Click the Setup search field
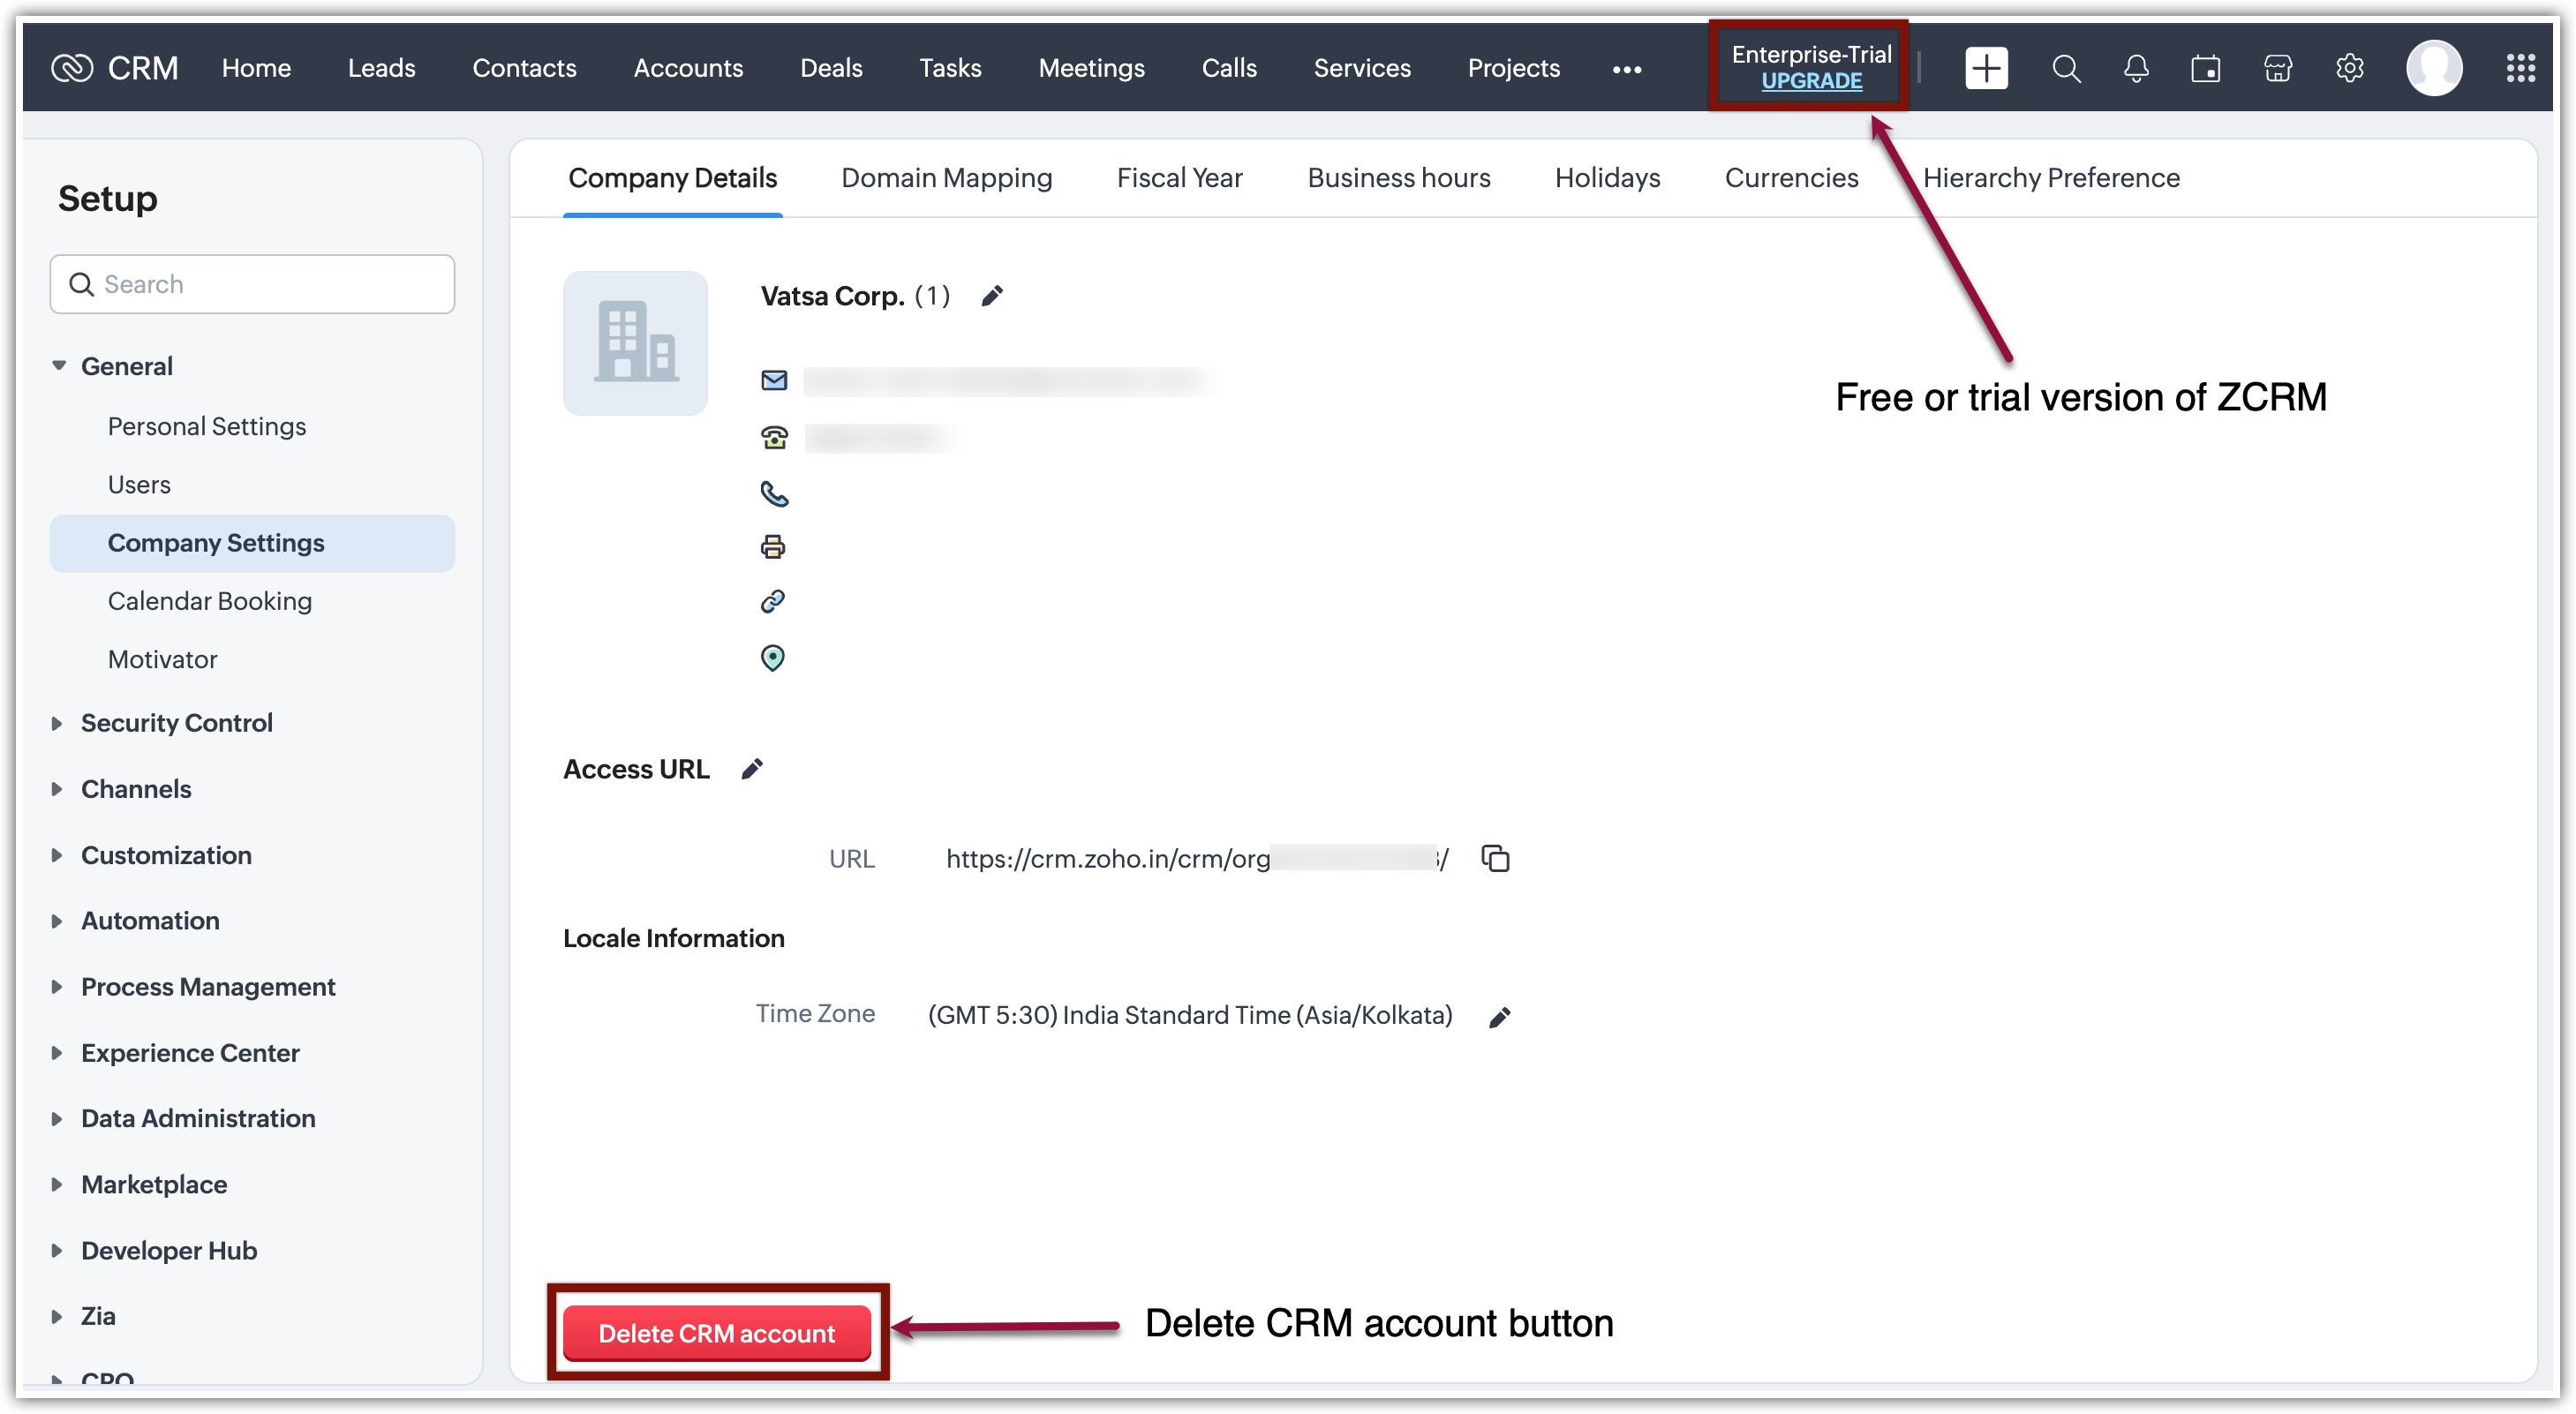The image size is (2576, 1414). [x=252, y=284]
